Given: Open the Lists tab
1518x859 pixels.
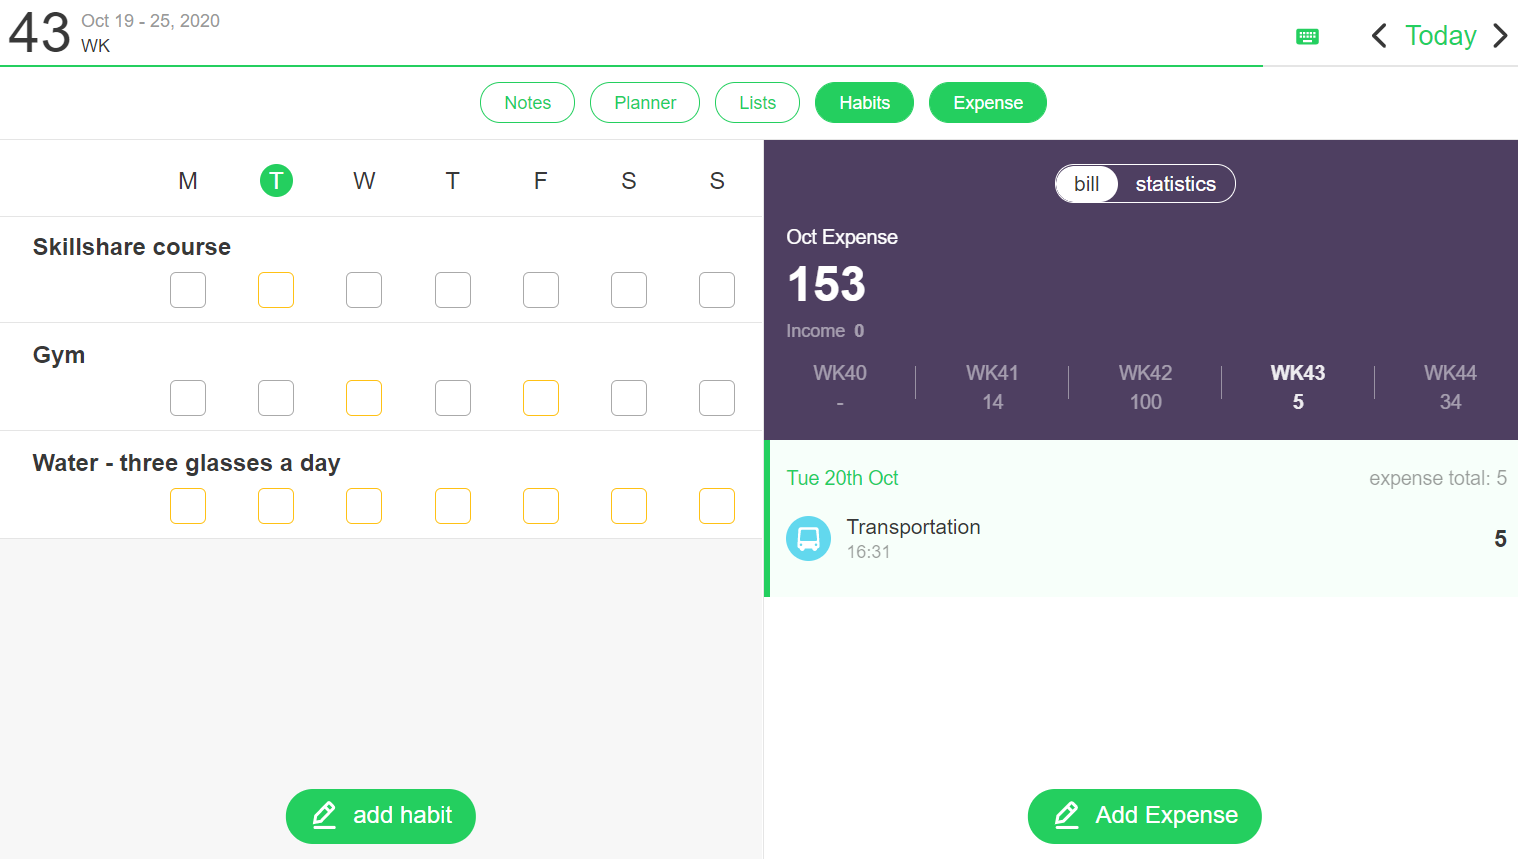Looking at the screenshot, I should 757,102.
